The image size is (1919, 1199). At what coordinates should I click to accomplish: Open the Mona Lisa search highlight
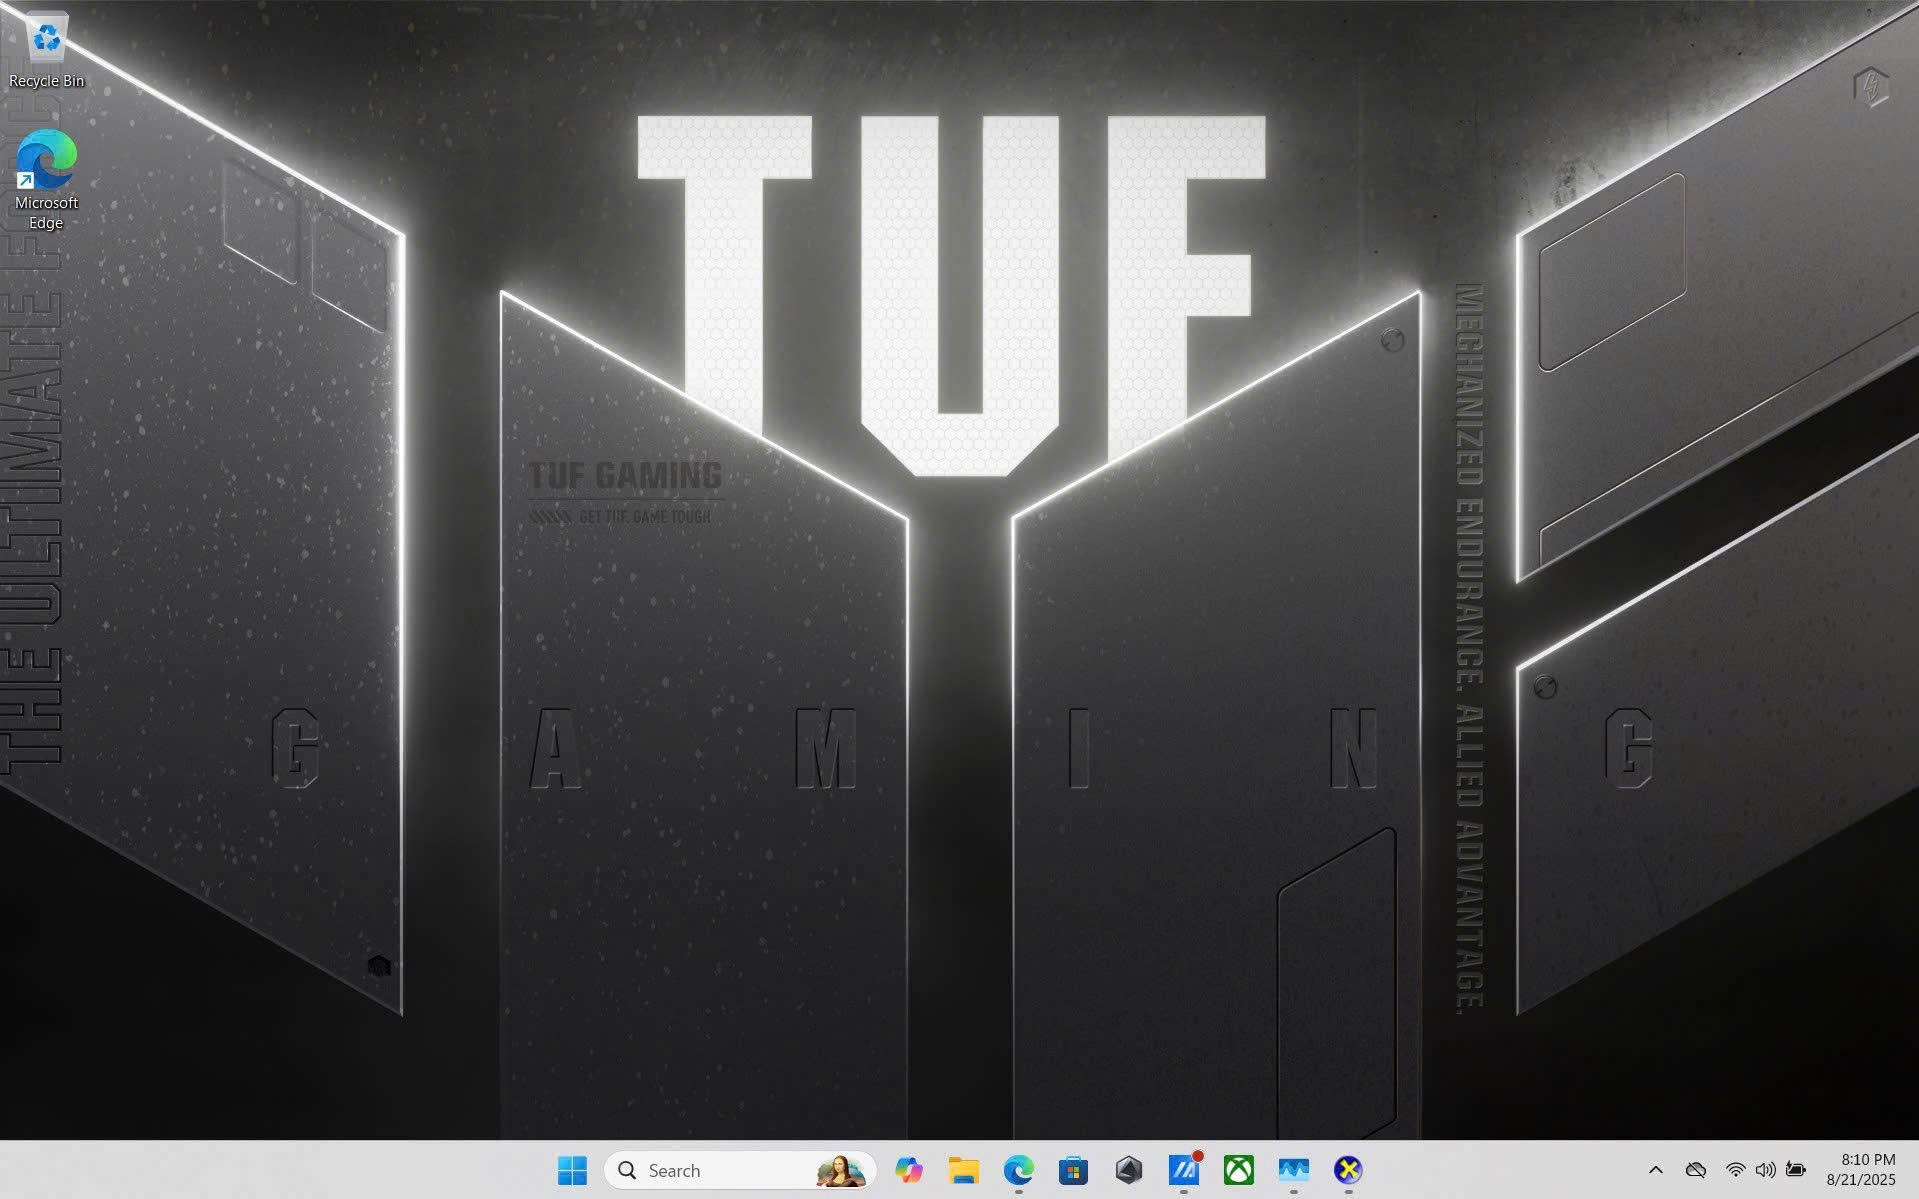[x=840, y=1170]
